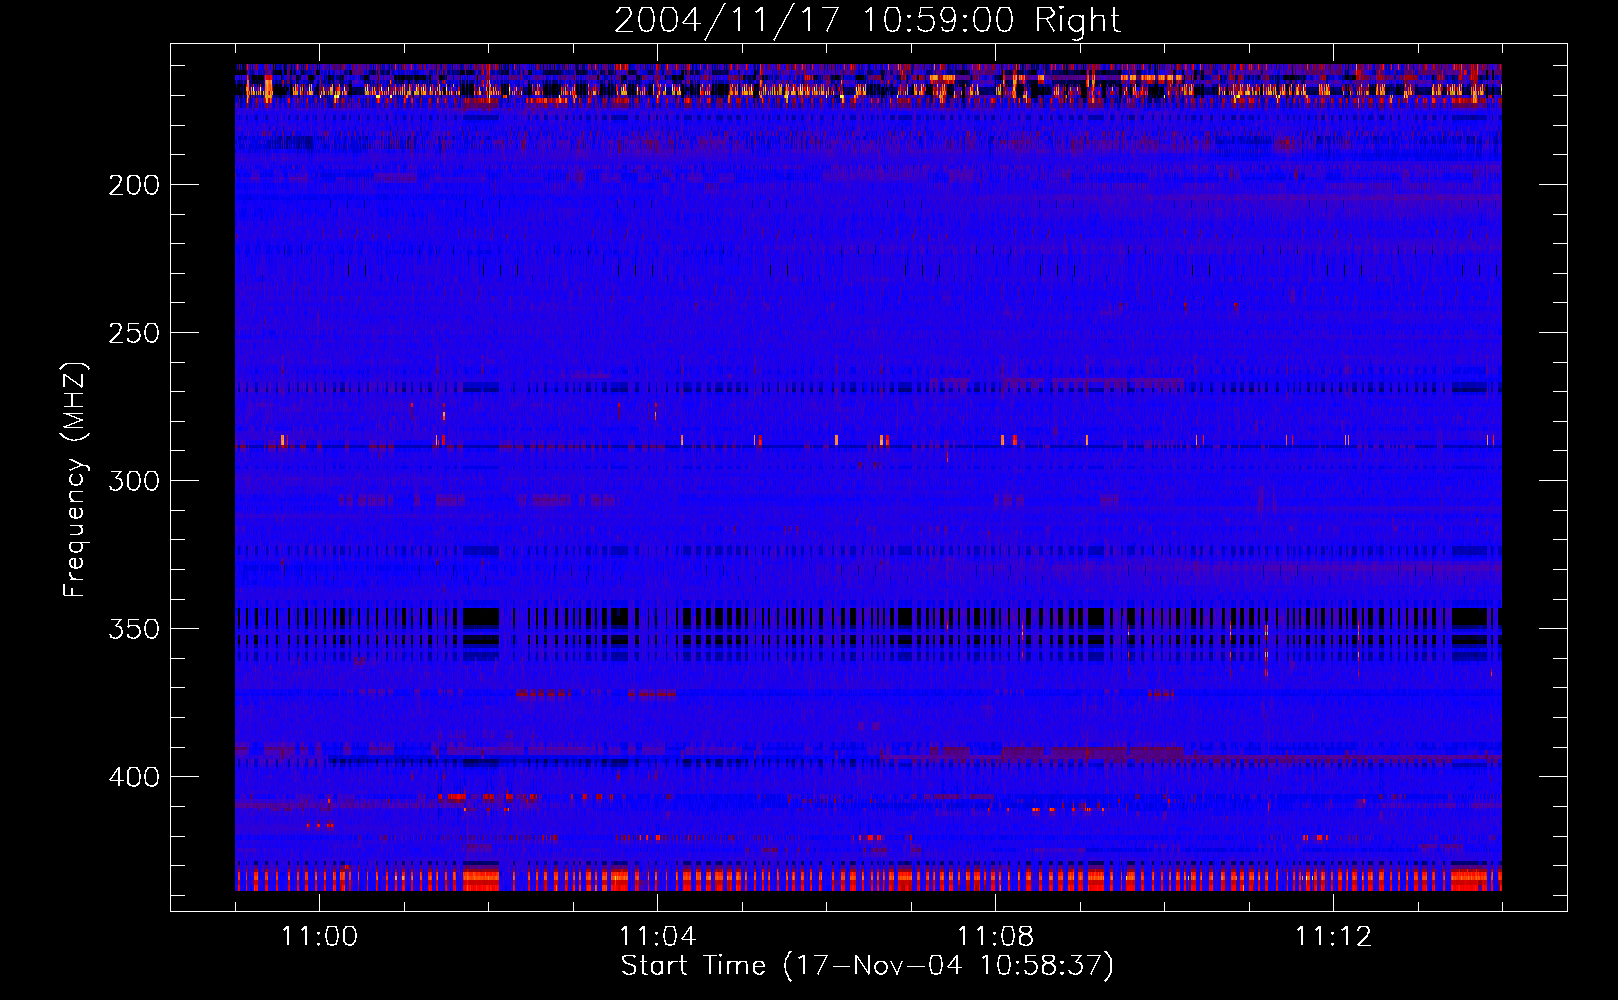Click the 300 frequency tick label
Viewport: 1618px width, 1000px height.
(133, 481)
